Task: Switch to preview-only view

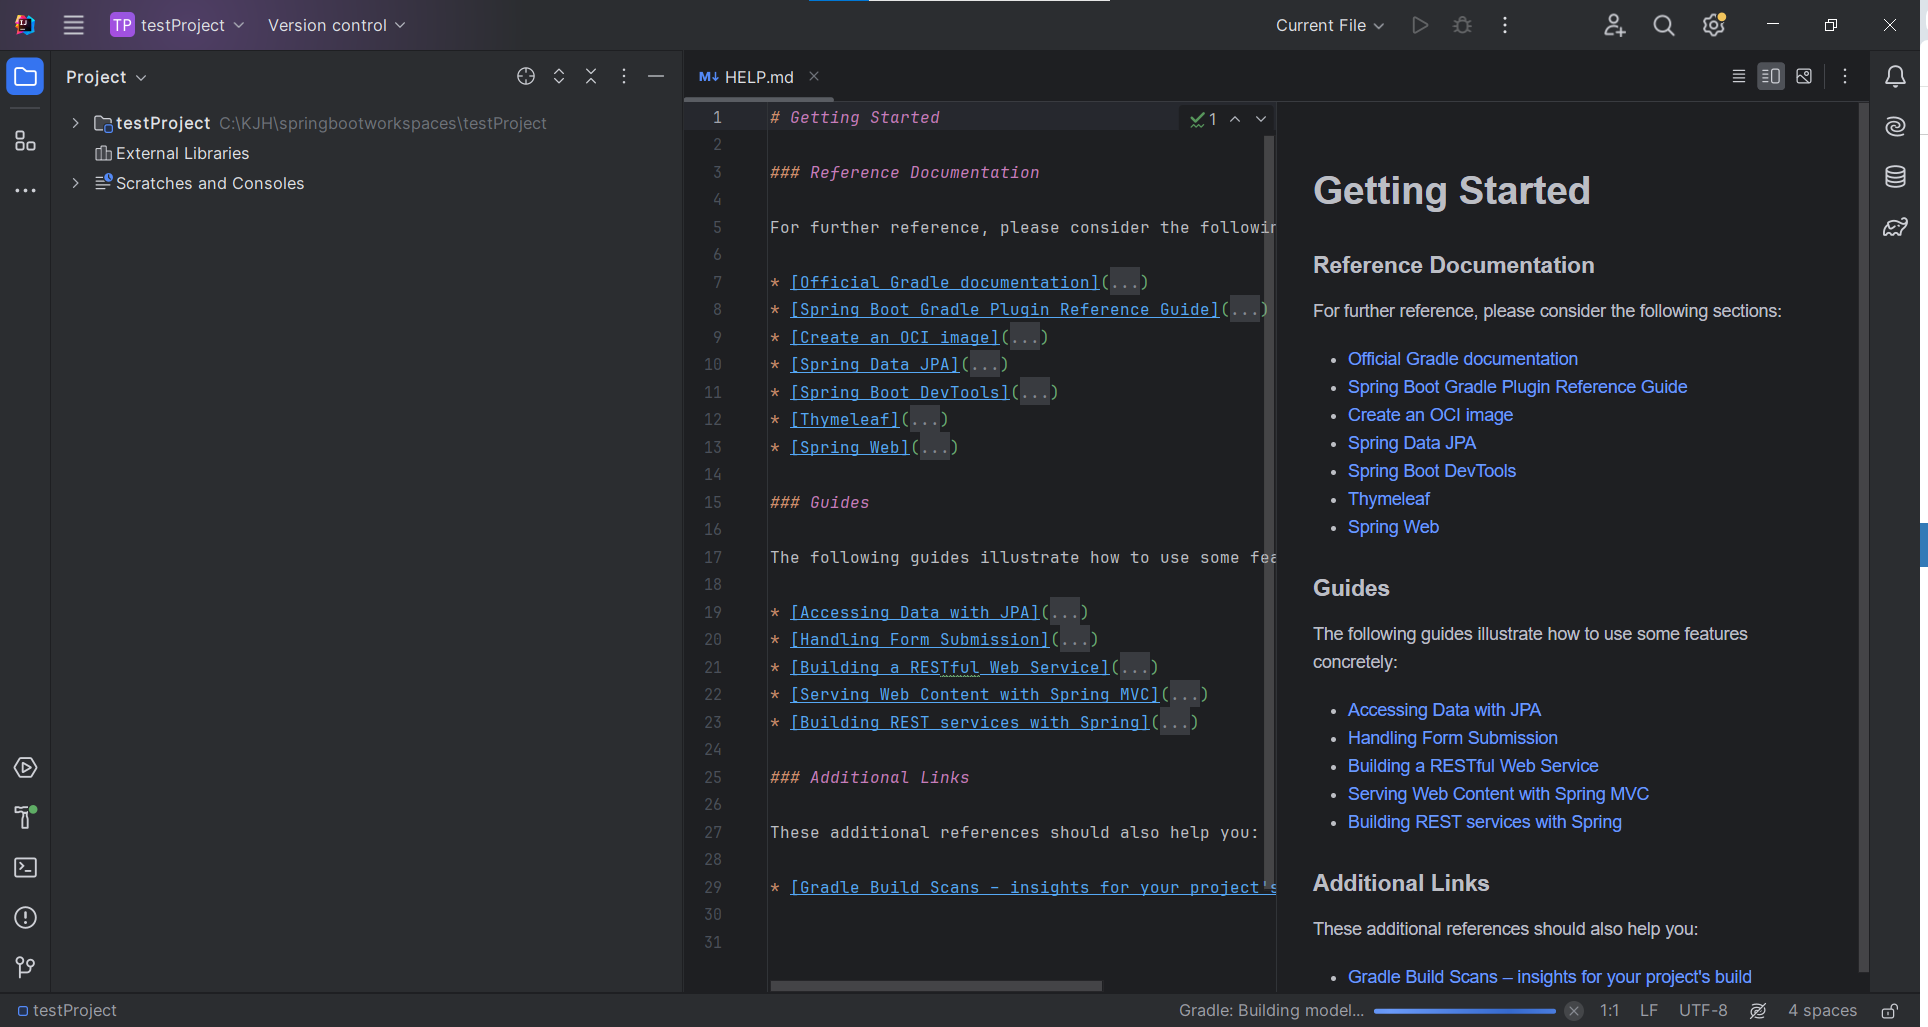Action: point(1804,76)
